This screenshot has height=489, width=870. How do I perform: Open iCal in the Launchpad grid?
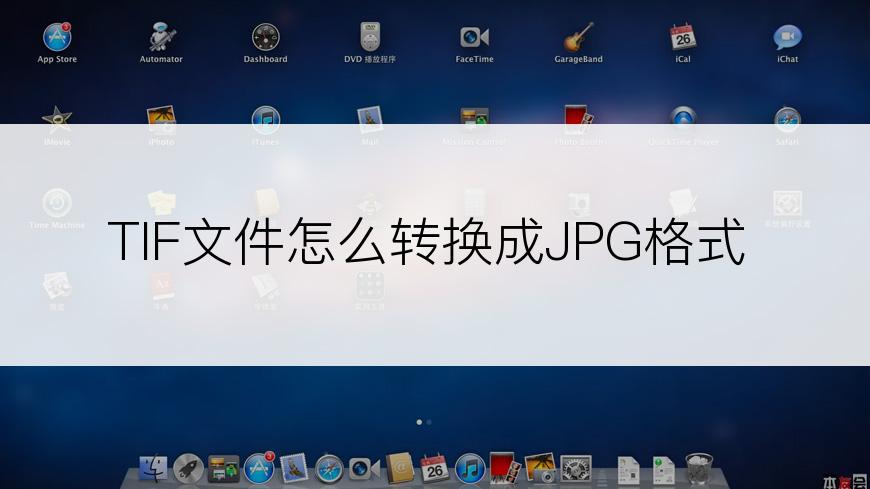(683, 37)
